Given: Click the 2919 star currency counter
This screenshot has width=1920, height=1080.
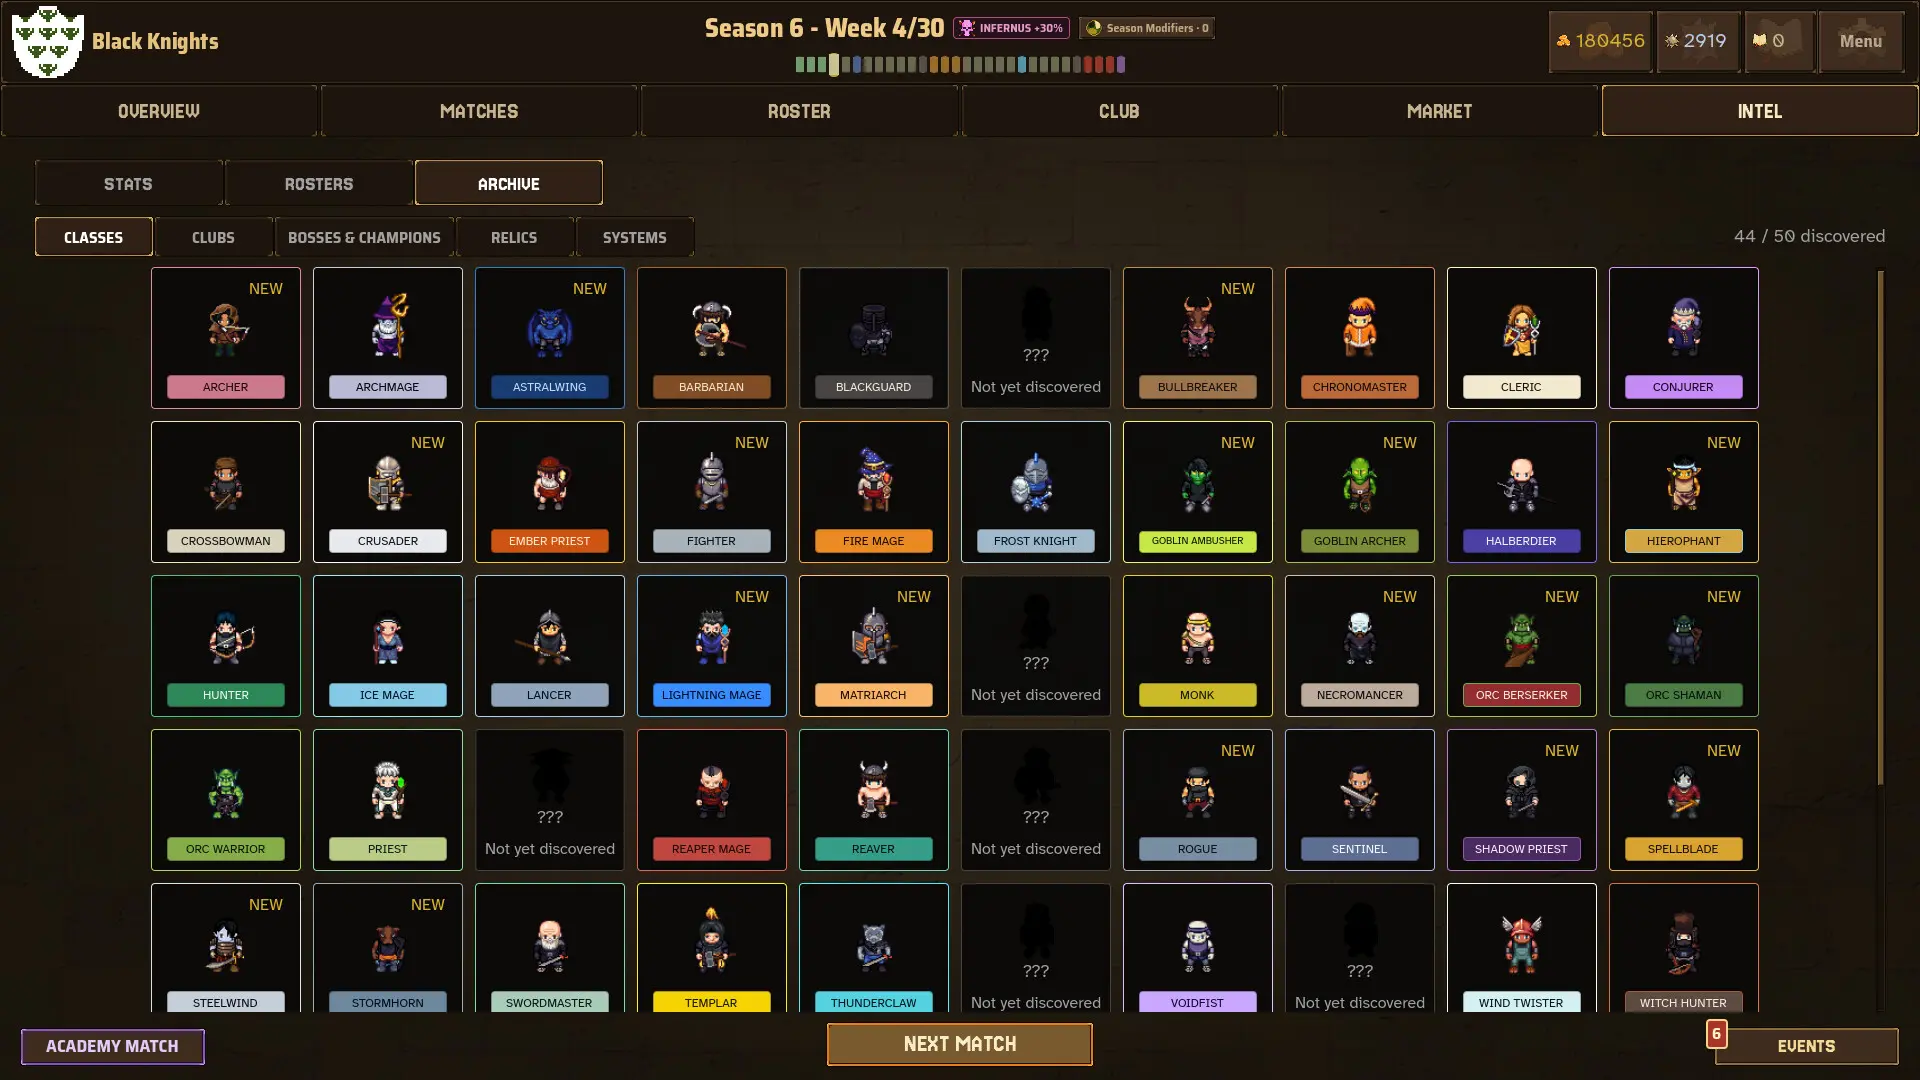Looking at the screenshot, I should [x=1698, y=41].
